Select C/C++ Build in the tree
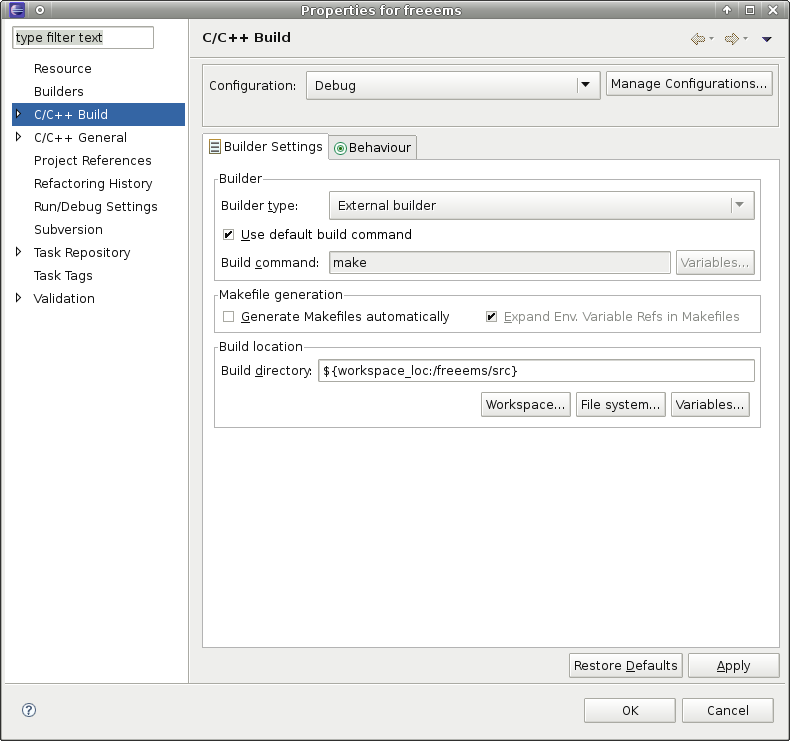The height and width of the screenshot is (741, 790). pyautogui.click(x=98, y=114)
